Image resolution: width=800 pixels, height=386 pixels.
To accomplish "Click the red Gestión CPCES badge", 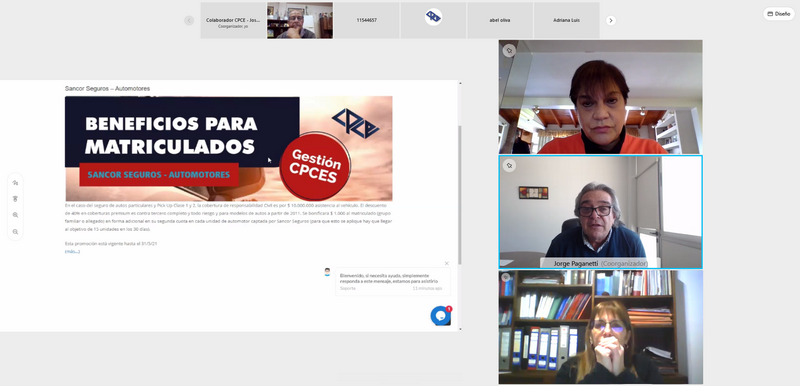I will tap(315, 166).
